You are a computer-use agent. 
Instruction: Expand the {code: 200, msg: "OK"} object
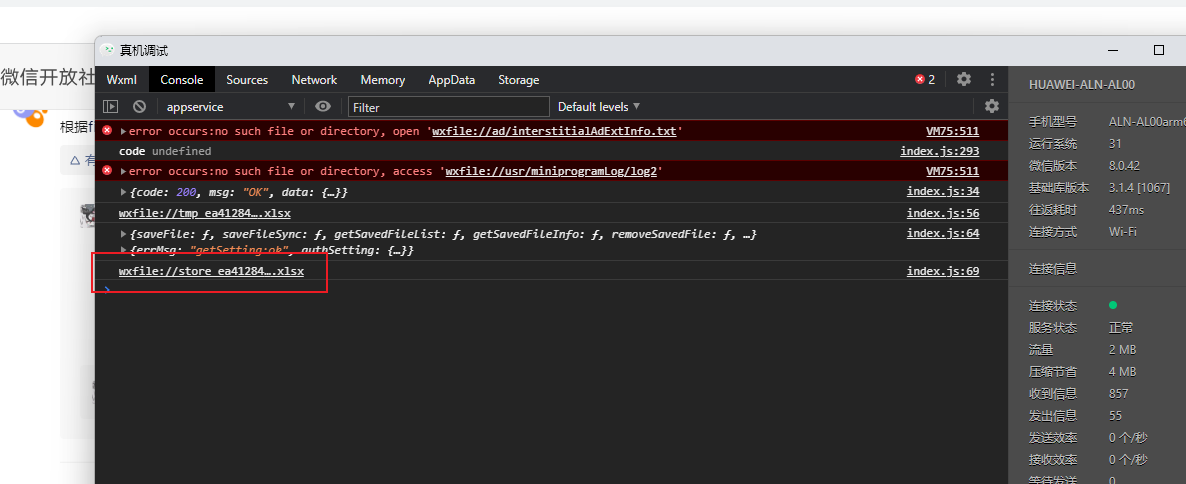123,192
